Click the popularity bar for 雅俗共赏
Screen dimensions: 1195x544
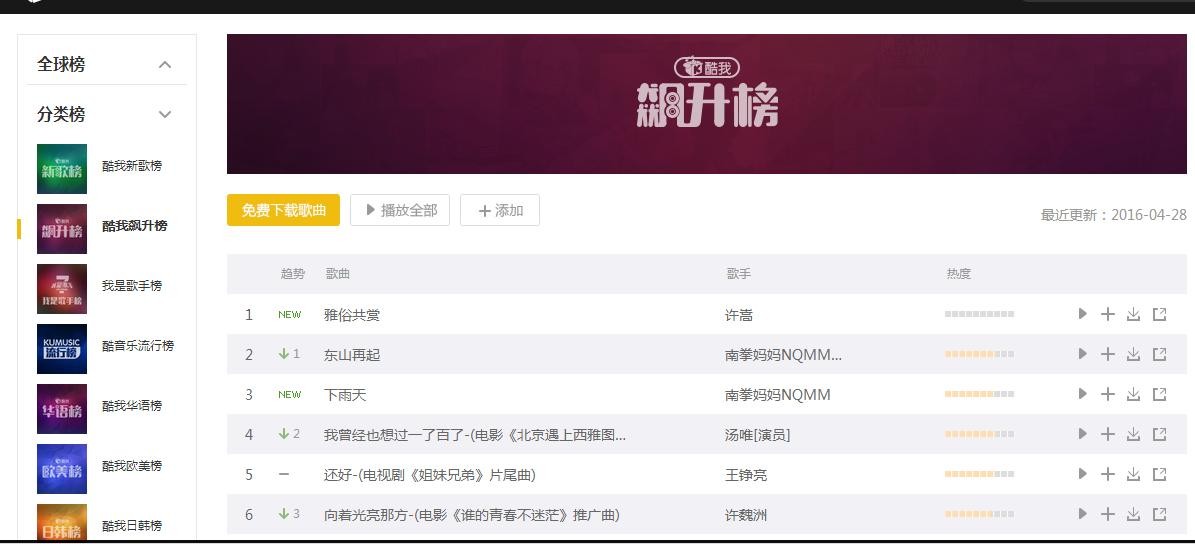click(x=979, y=314)
